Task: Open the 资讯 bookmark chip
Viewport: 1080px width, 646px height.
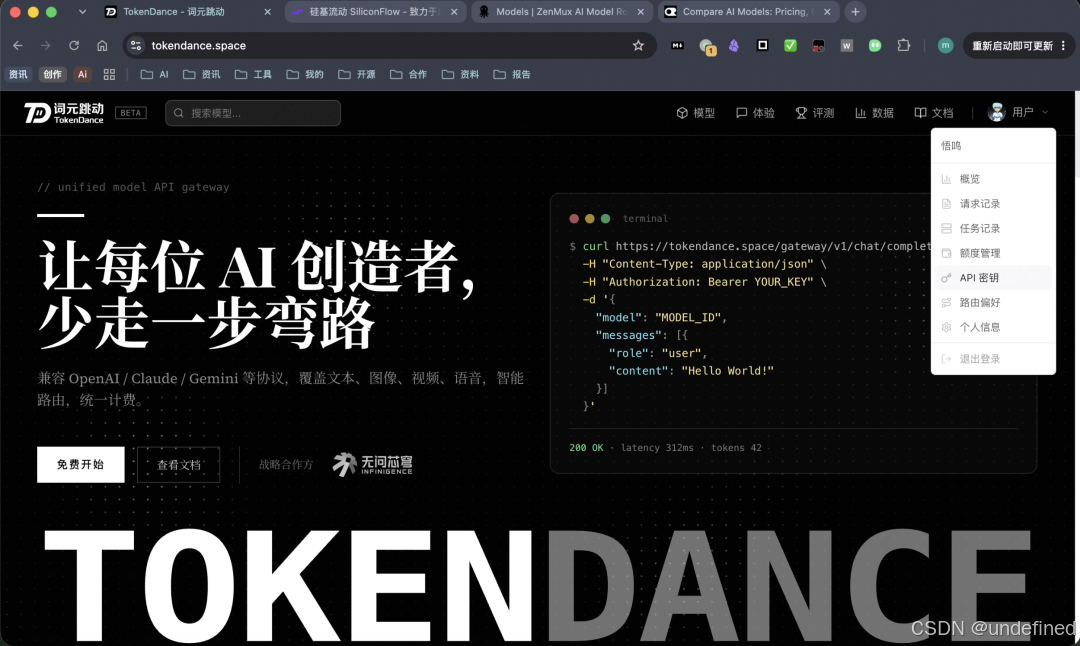Action: (x=18, y=74)
